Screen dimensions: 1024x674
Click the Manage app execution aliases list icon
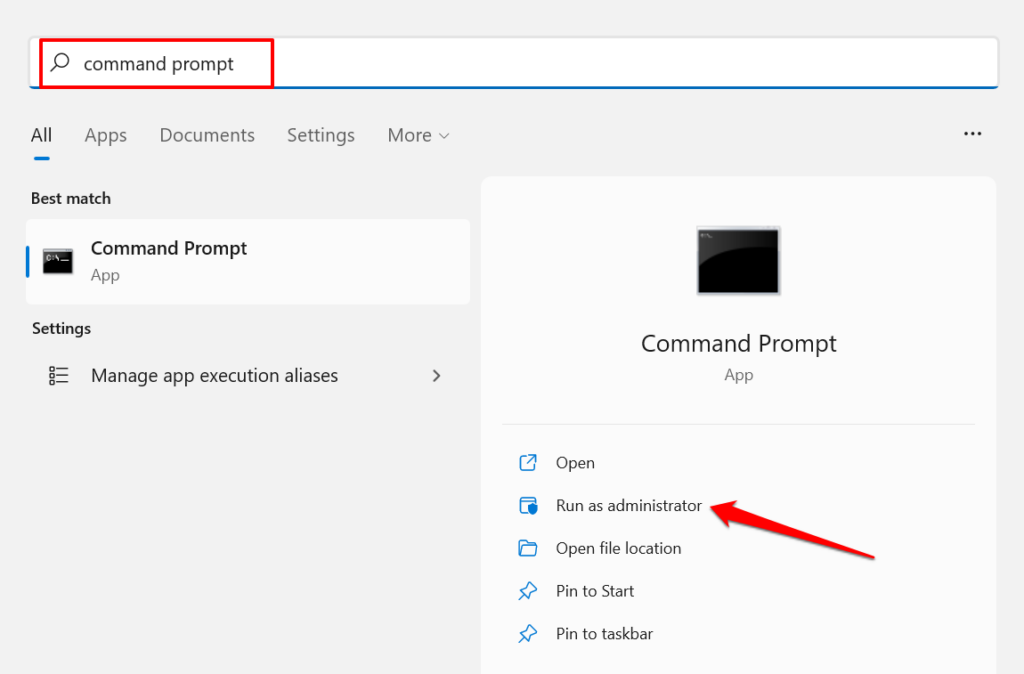tap(59, 376)
